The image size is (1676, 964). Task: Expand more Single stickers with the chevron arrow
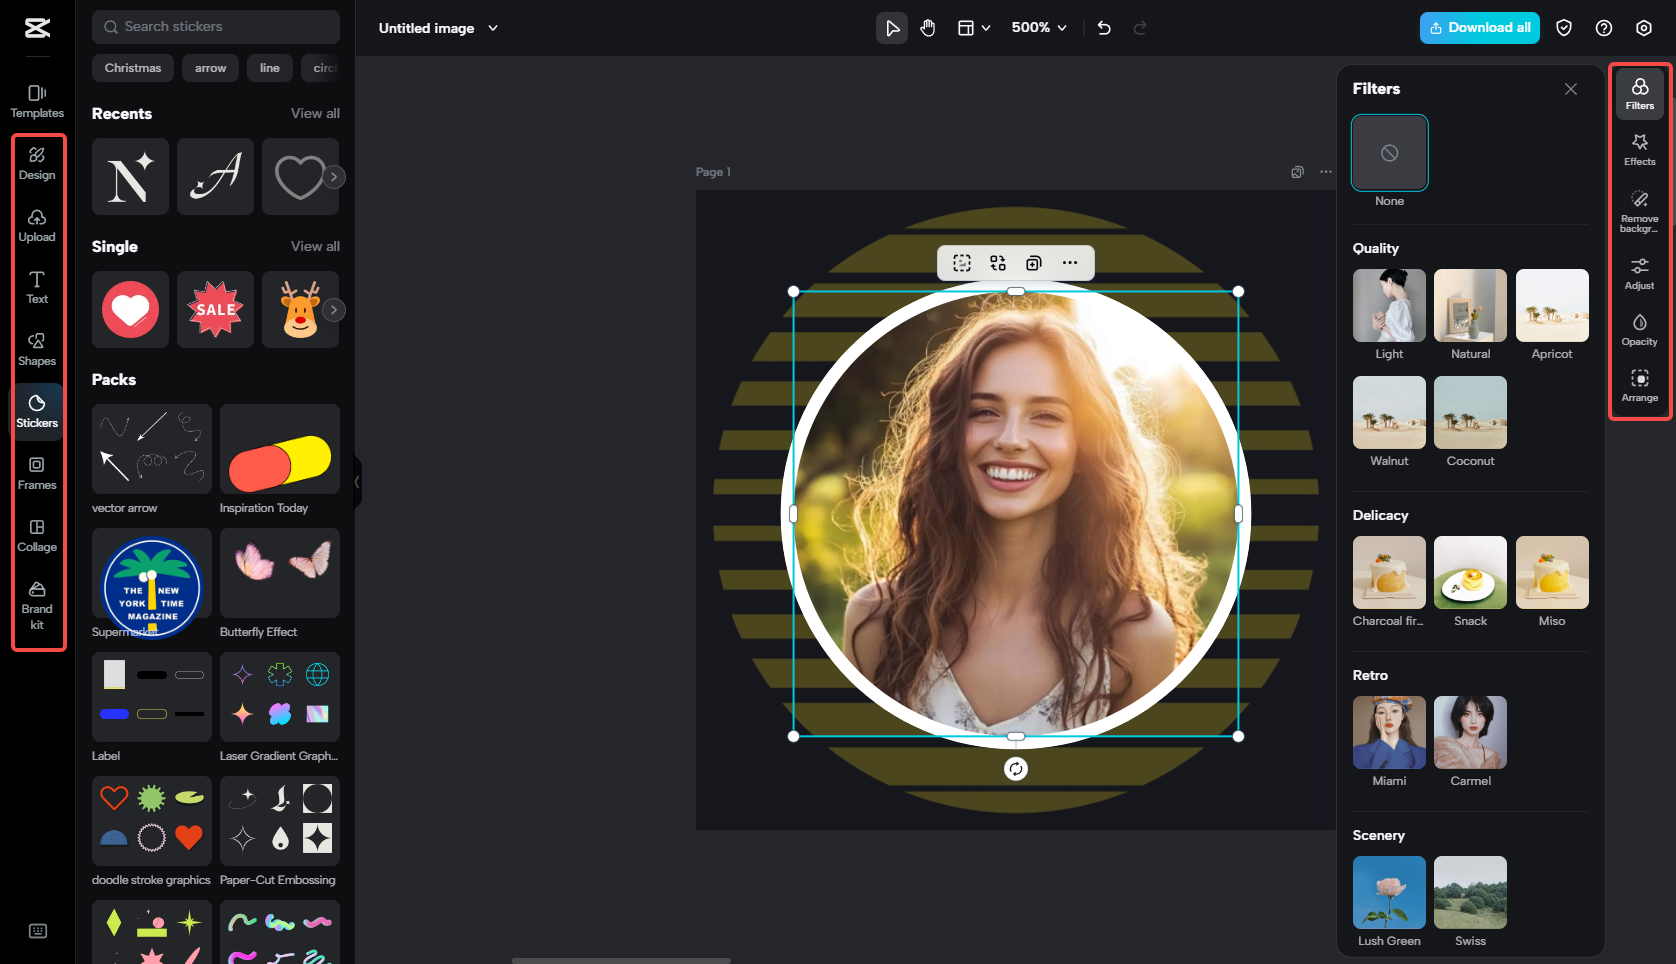point(334,310)
